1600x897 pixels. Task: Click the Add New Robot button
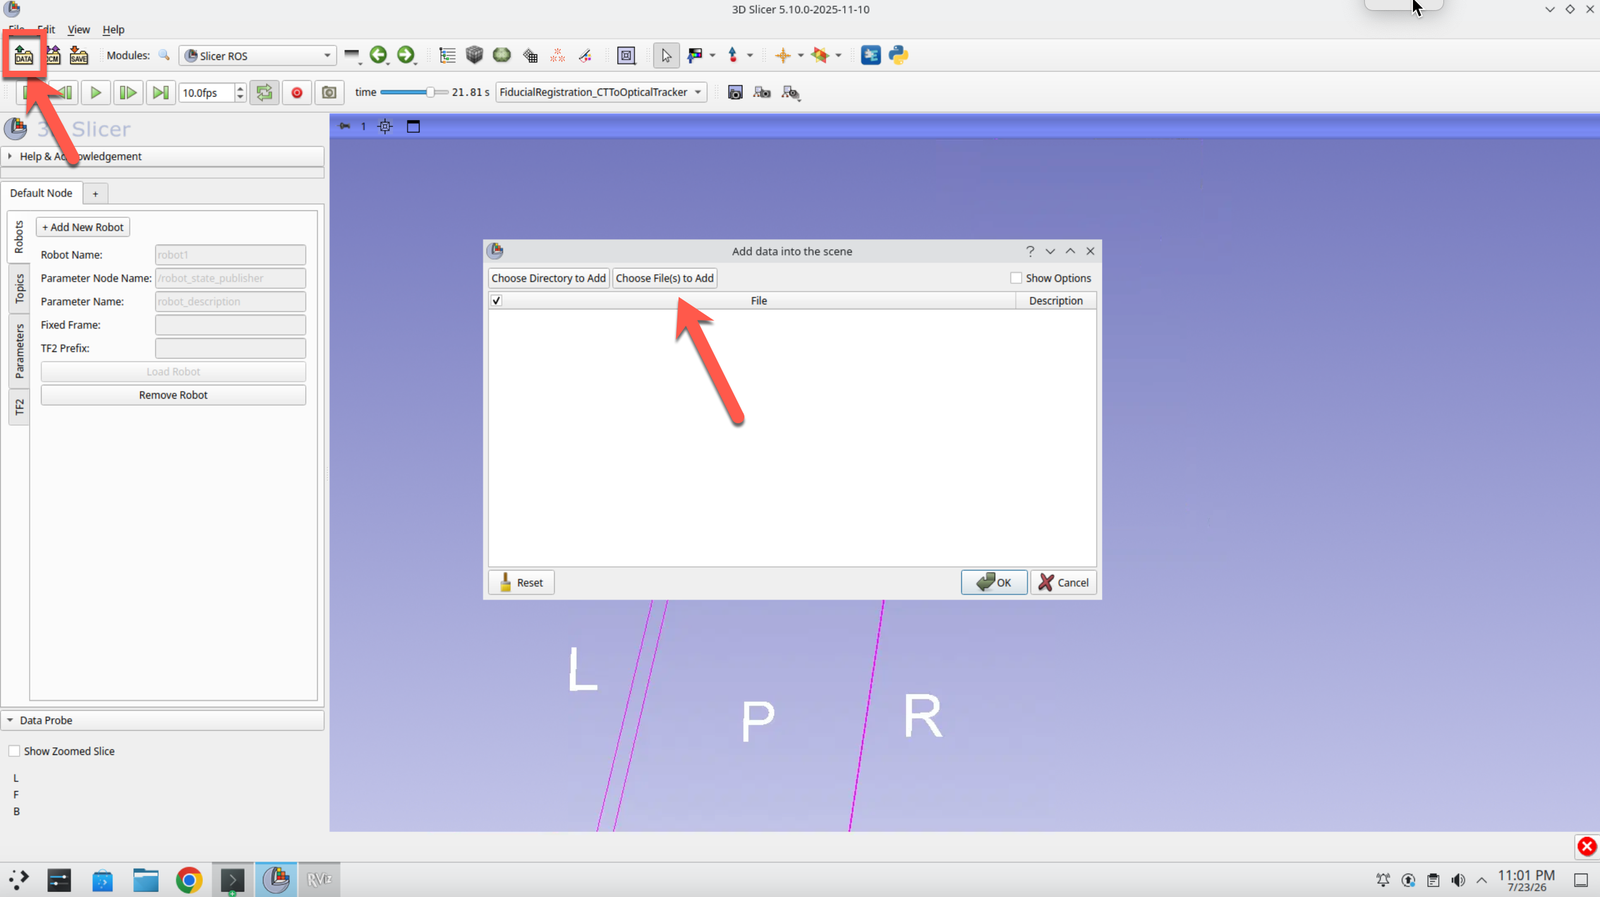tap(83, 227)
